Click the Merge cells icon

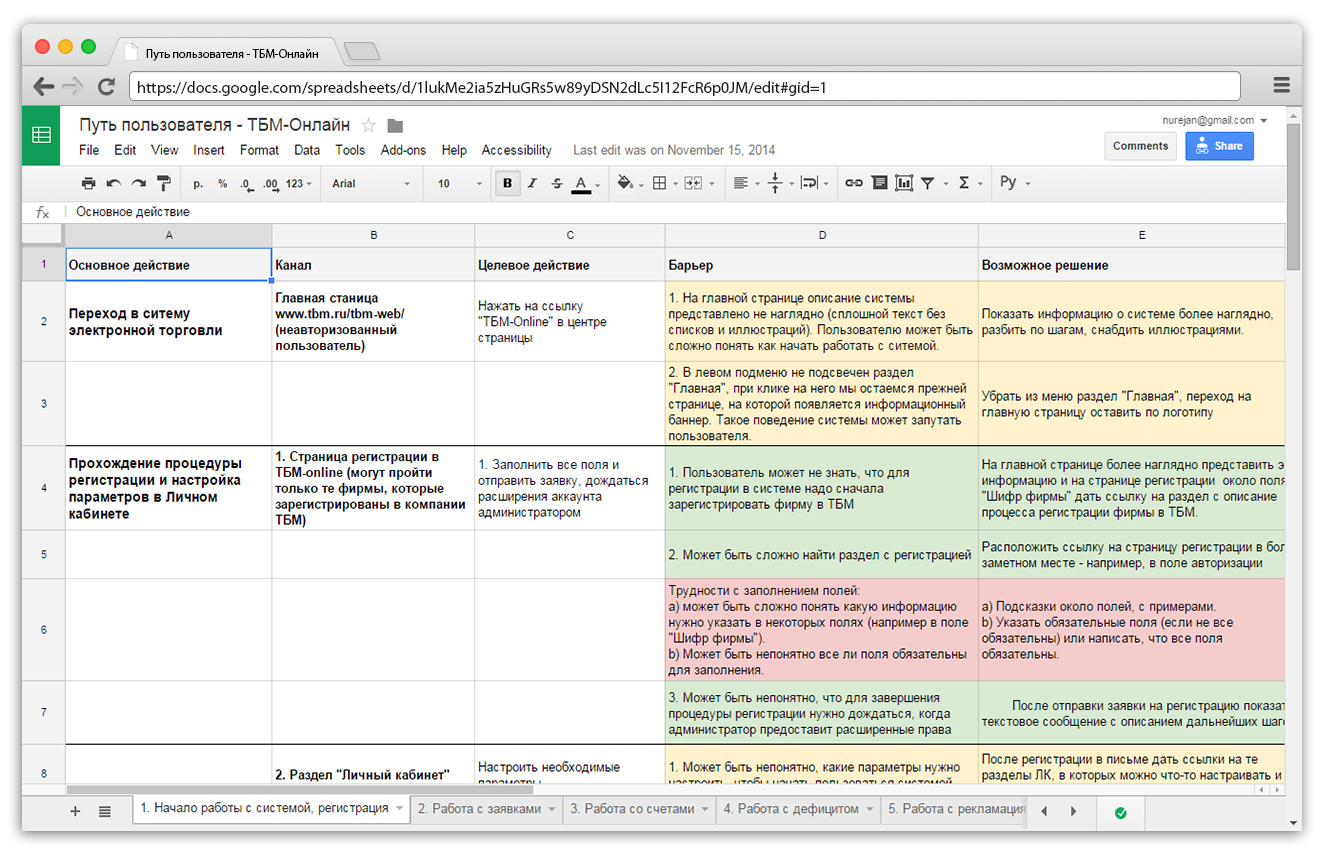[x=692, y=183]
